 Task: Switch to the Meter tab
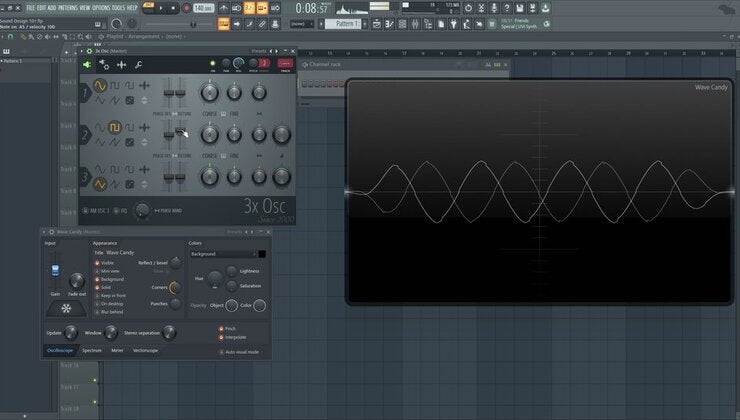[x=117, y=351]
